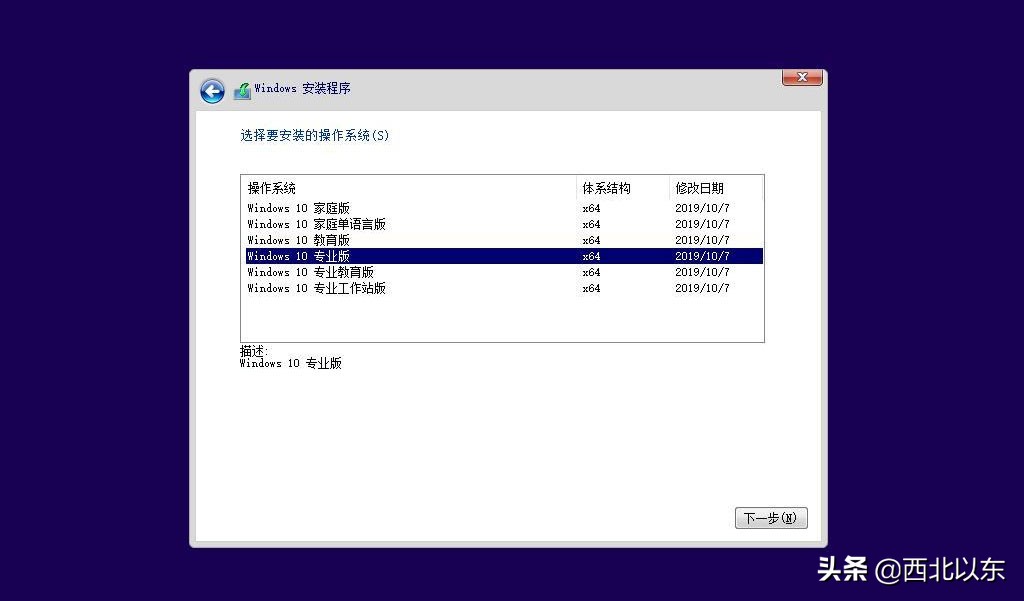Click the x64 label for 专业版
The image size is (1024, 601).
[x=590, y=256]
